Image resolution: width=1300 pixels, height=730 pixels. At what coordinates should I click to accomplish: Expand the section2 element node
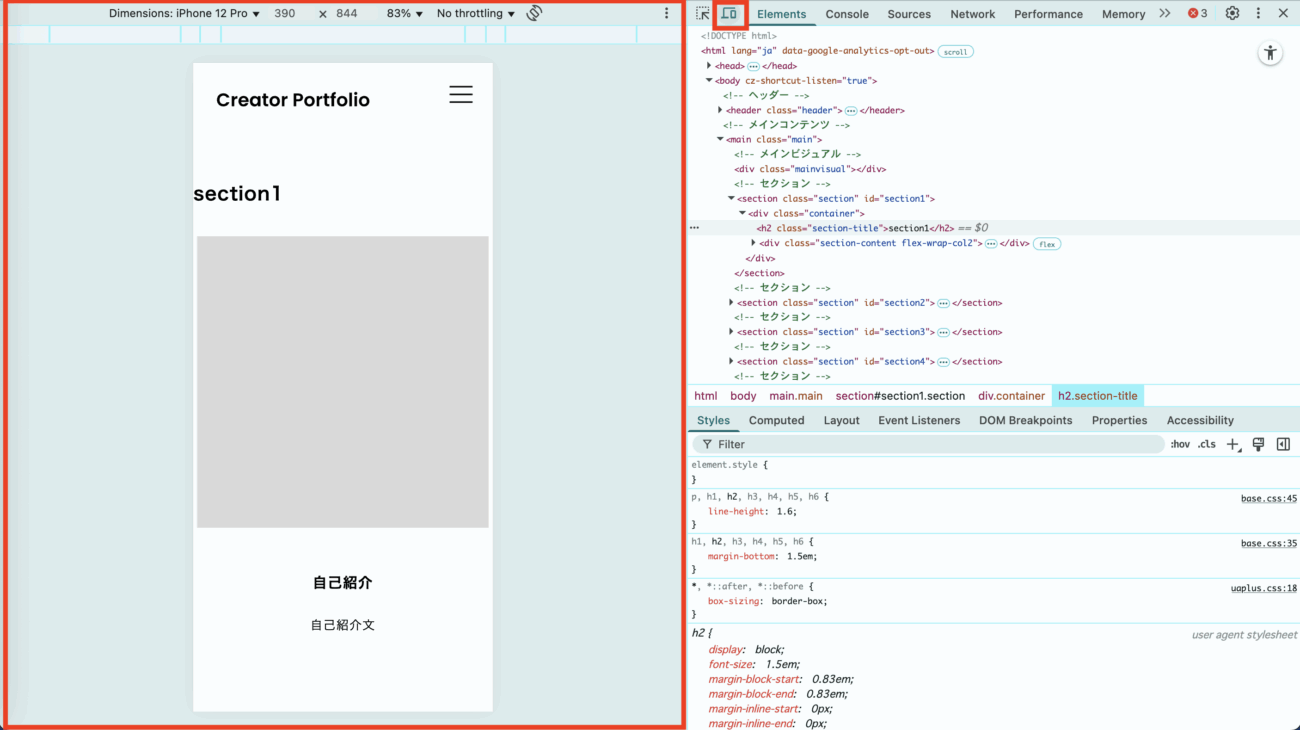click(731, 302)
